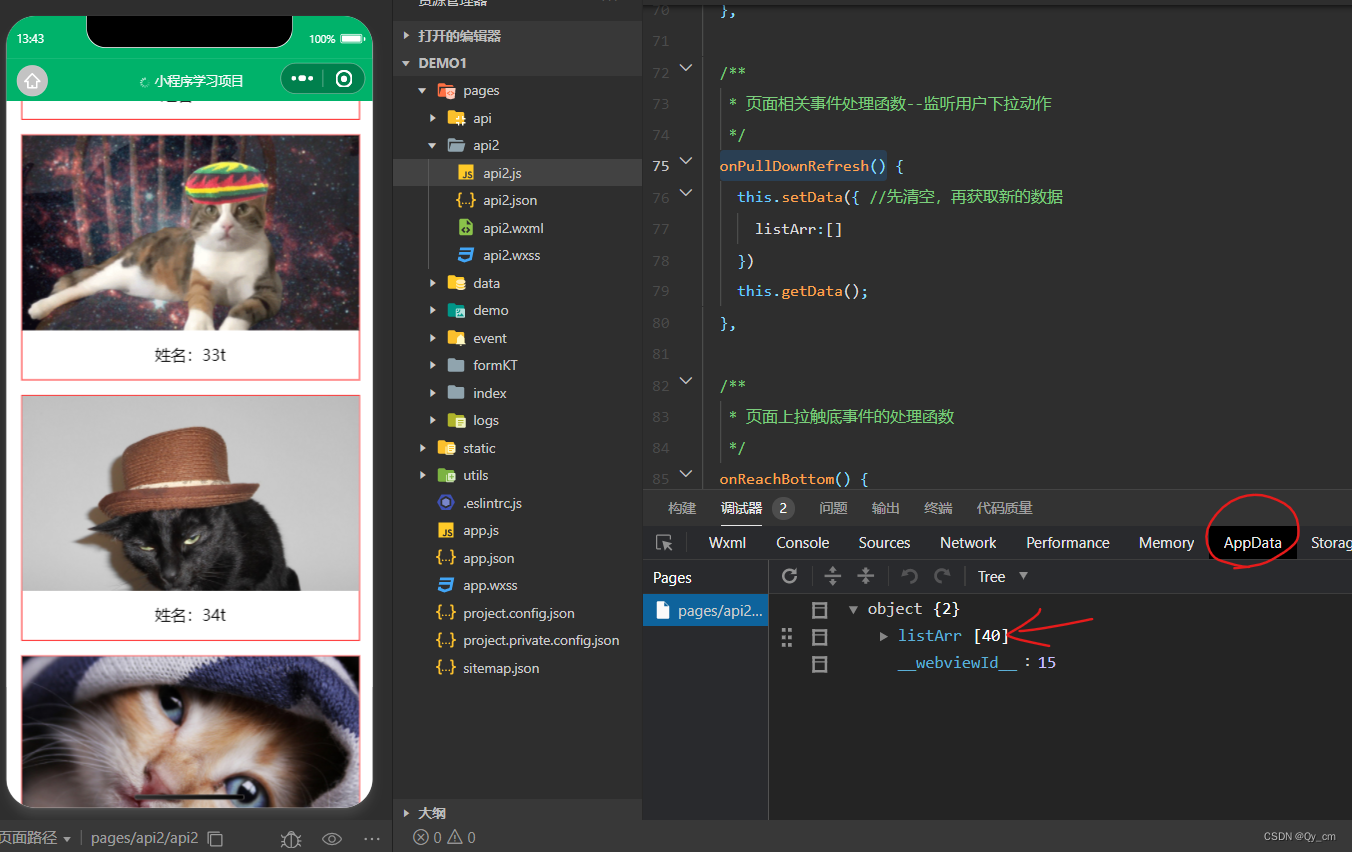Fold code at line 75 onPullDownRefresh
Screen dimensions: 1352x852
685,160
